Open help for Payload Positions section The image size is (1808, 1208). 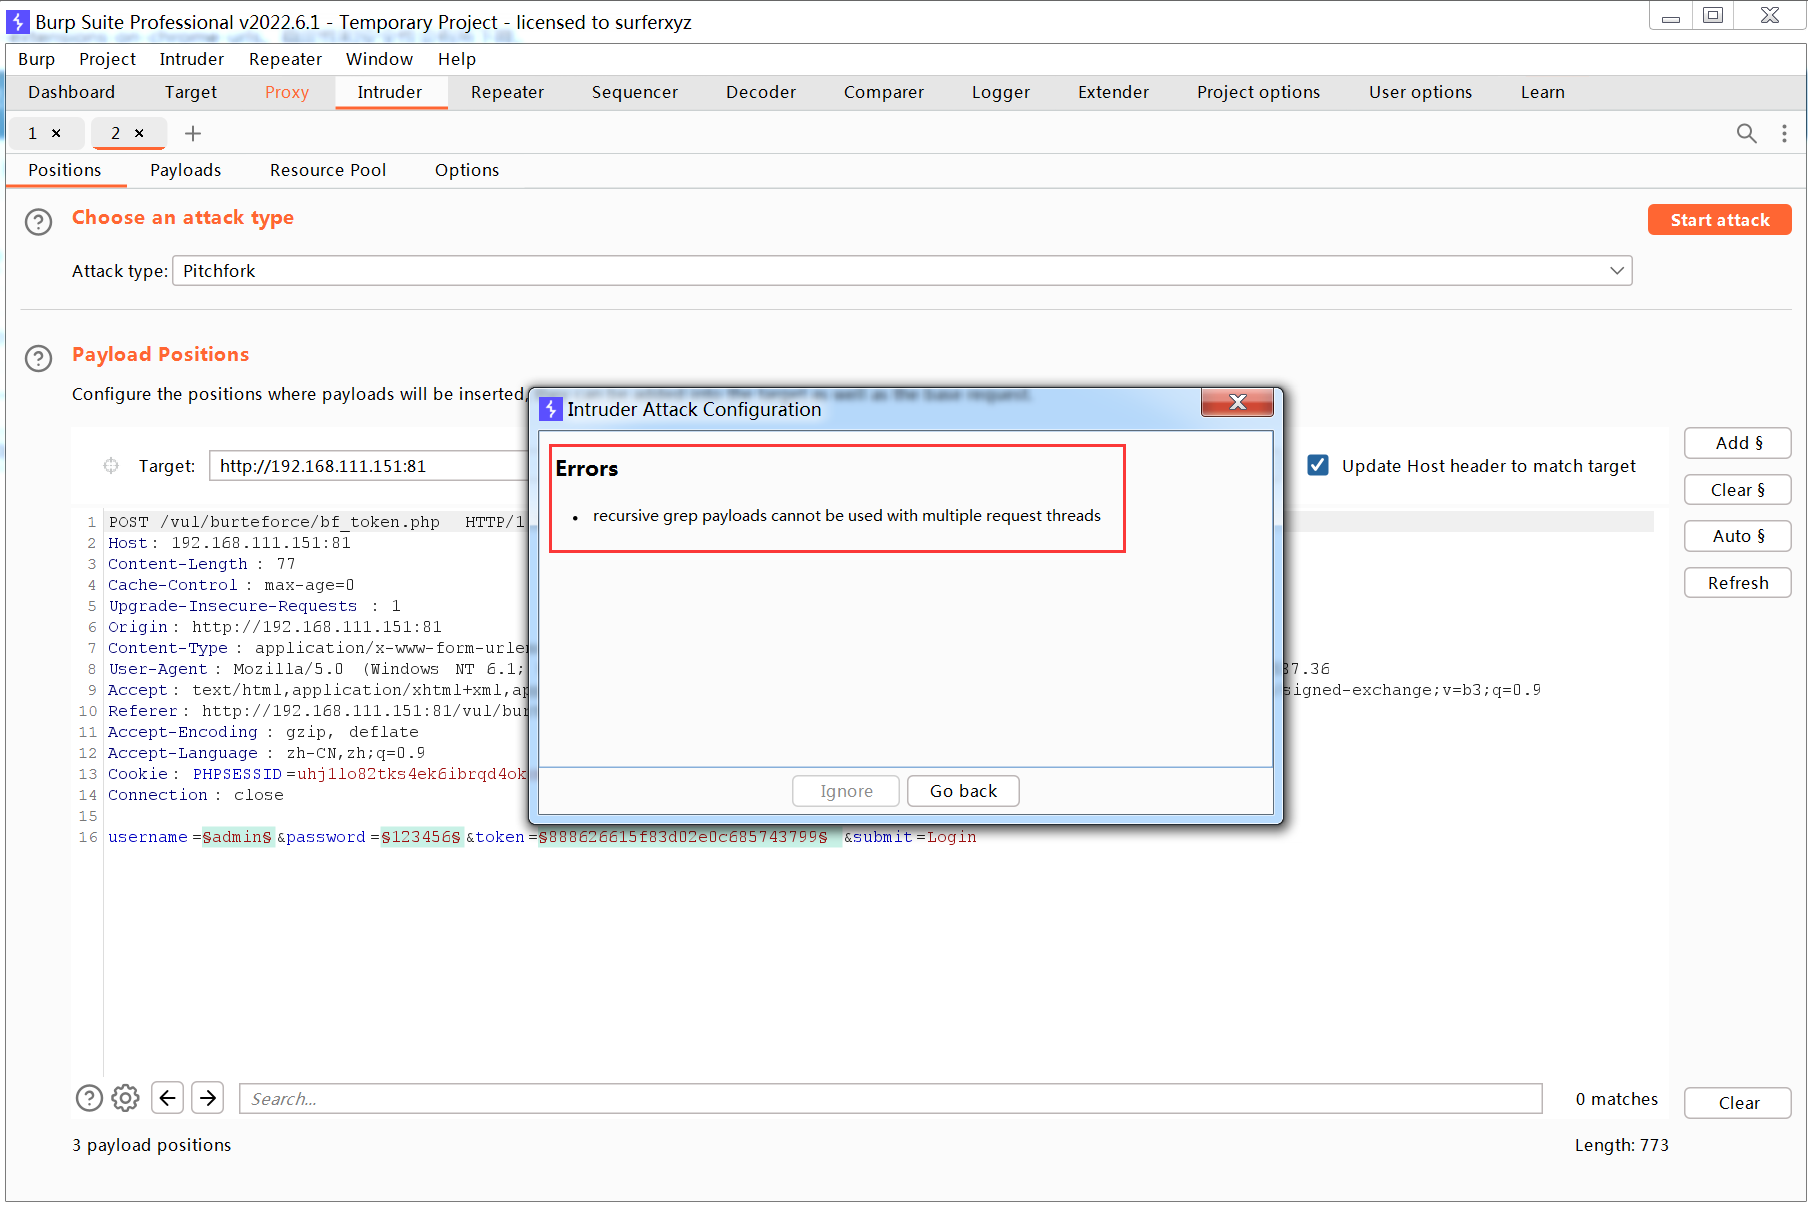click(38, 358)
